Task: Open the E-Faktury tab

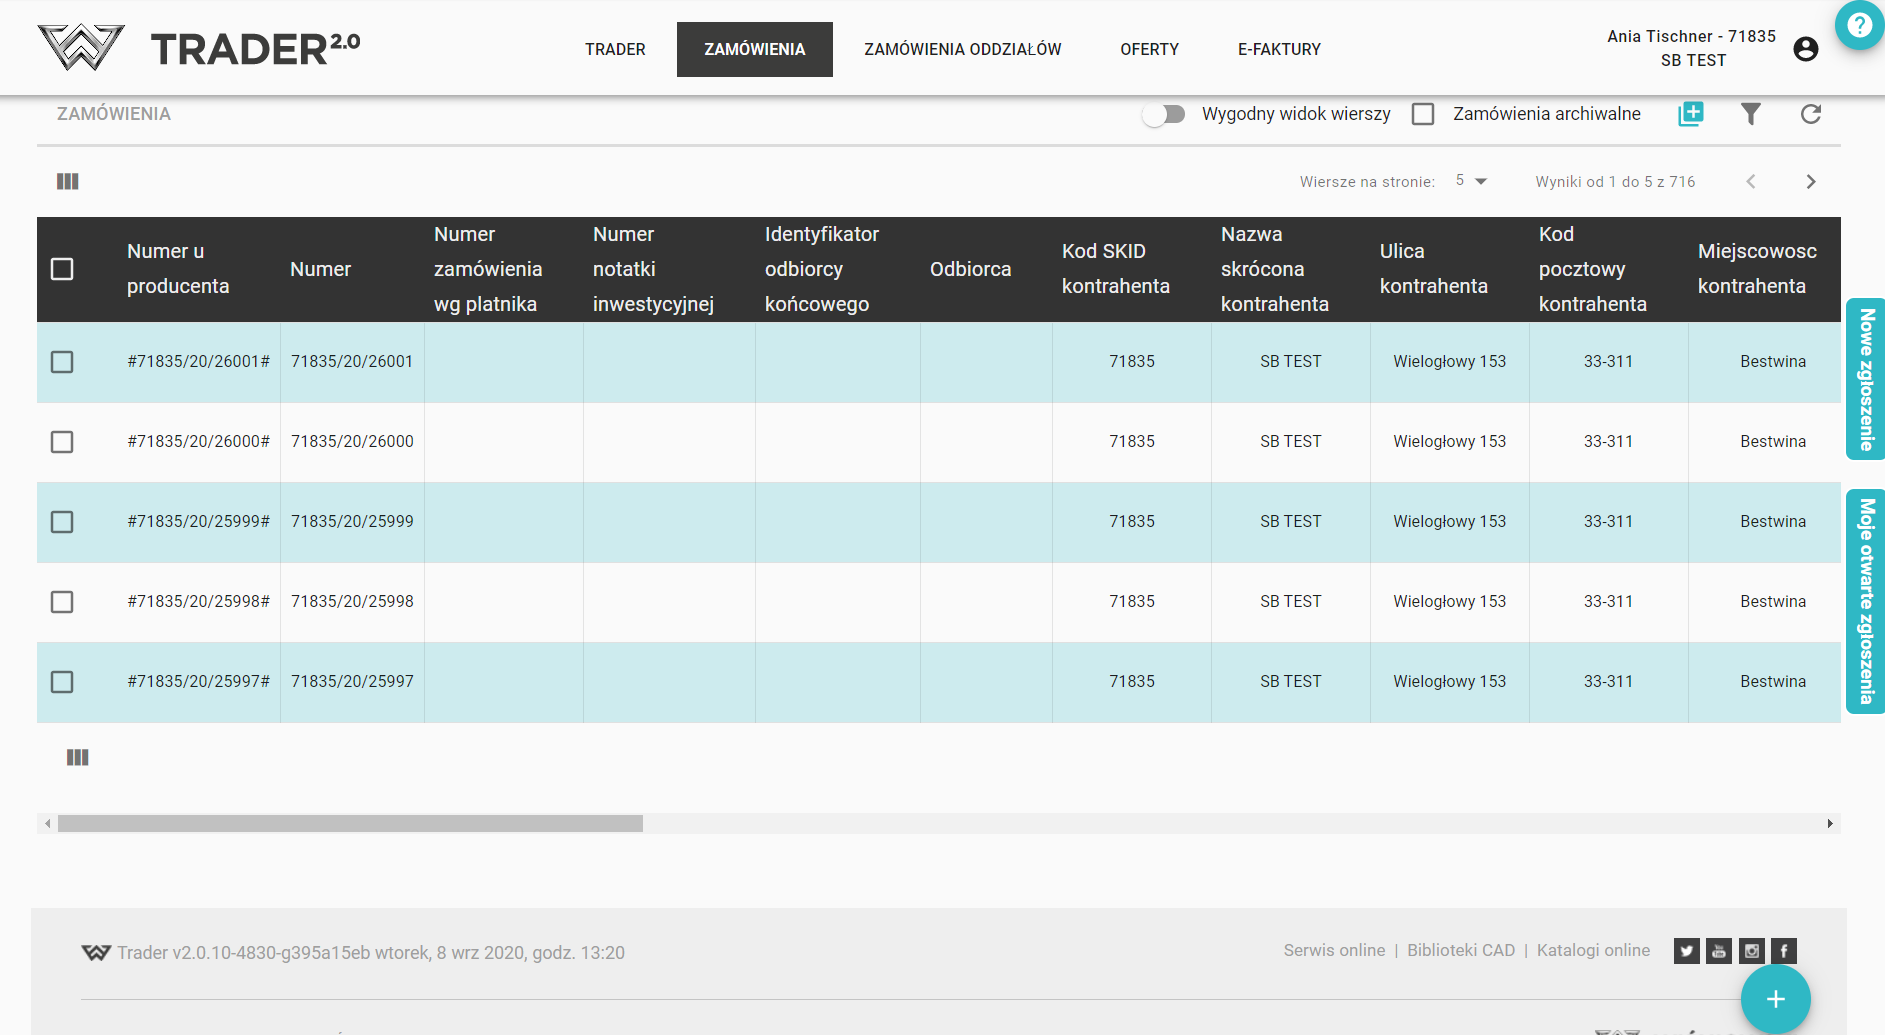Action: coord(1279,49)
